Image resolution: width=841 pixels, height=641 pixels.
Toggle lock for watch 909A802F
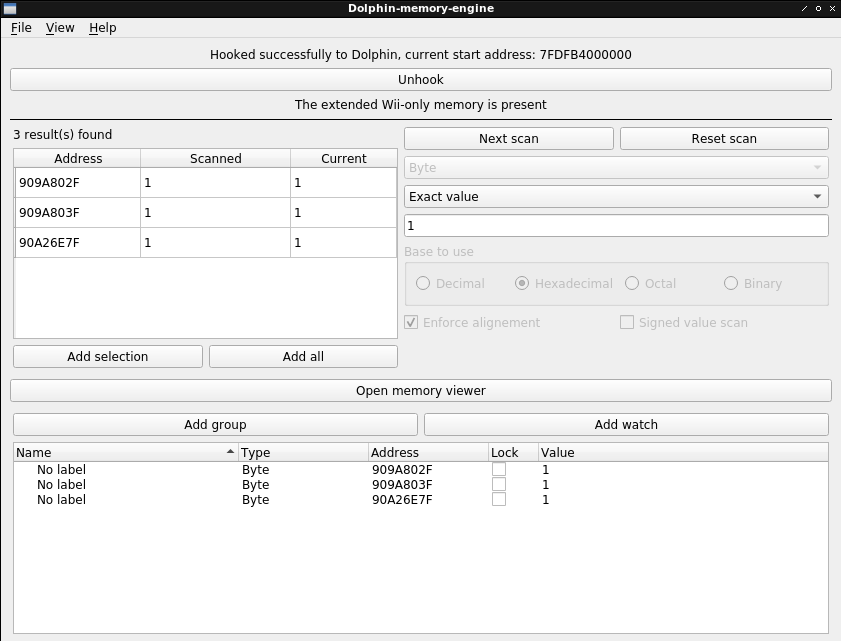click(x=499, y=469)
